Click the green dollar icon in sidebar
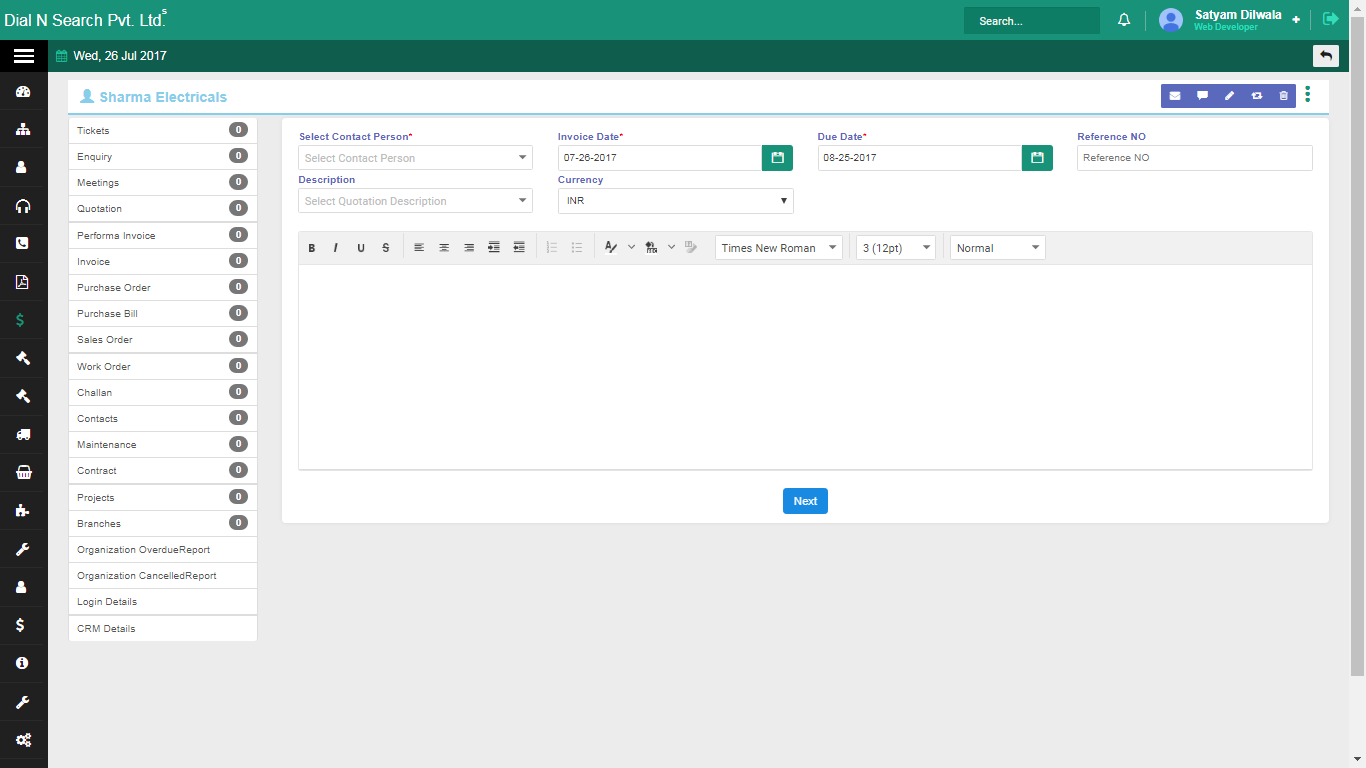This screenshot has width=1366, height=768. pyautogui.click(x=21, y=320)
